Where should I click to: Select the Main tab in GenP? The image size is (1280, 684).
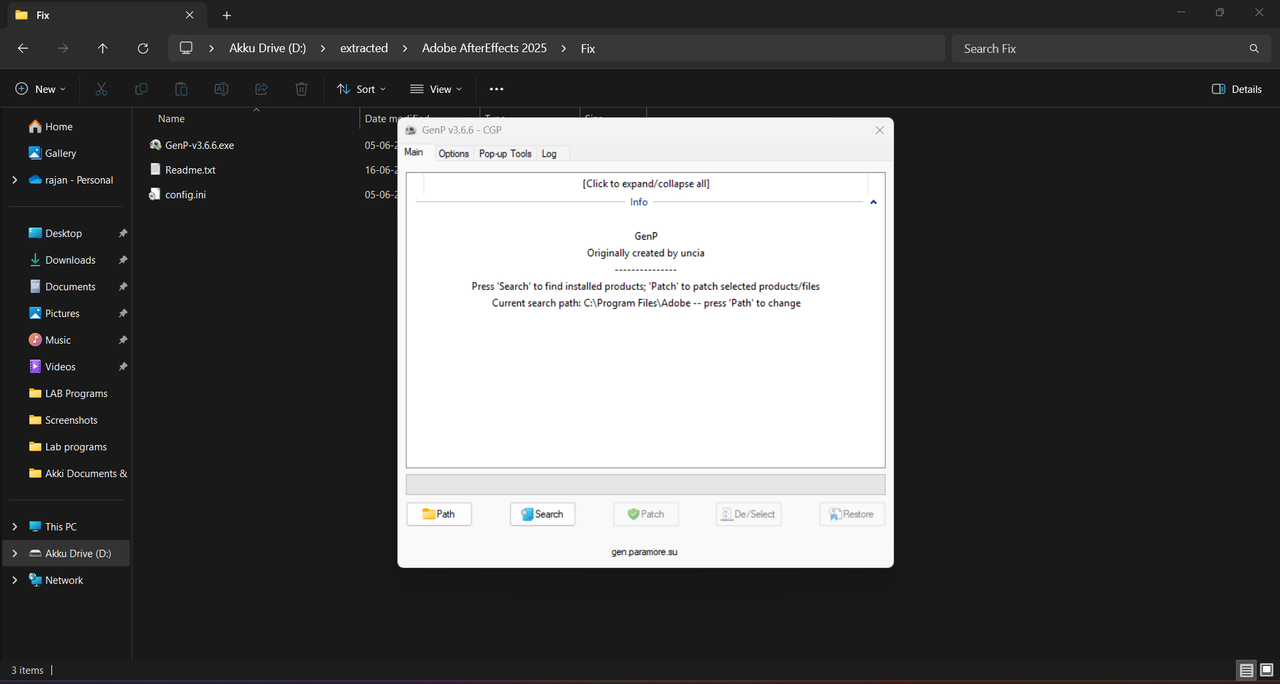click(414, 152)
